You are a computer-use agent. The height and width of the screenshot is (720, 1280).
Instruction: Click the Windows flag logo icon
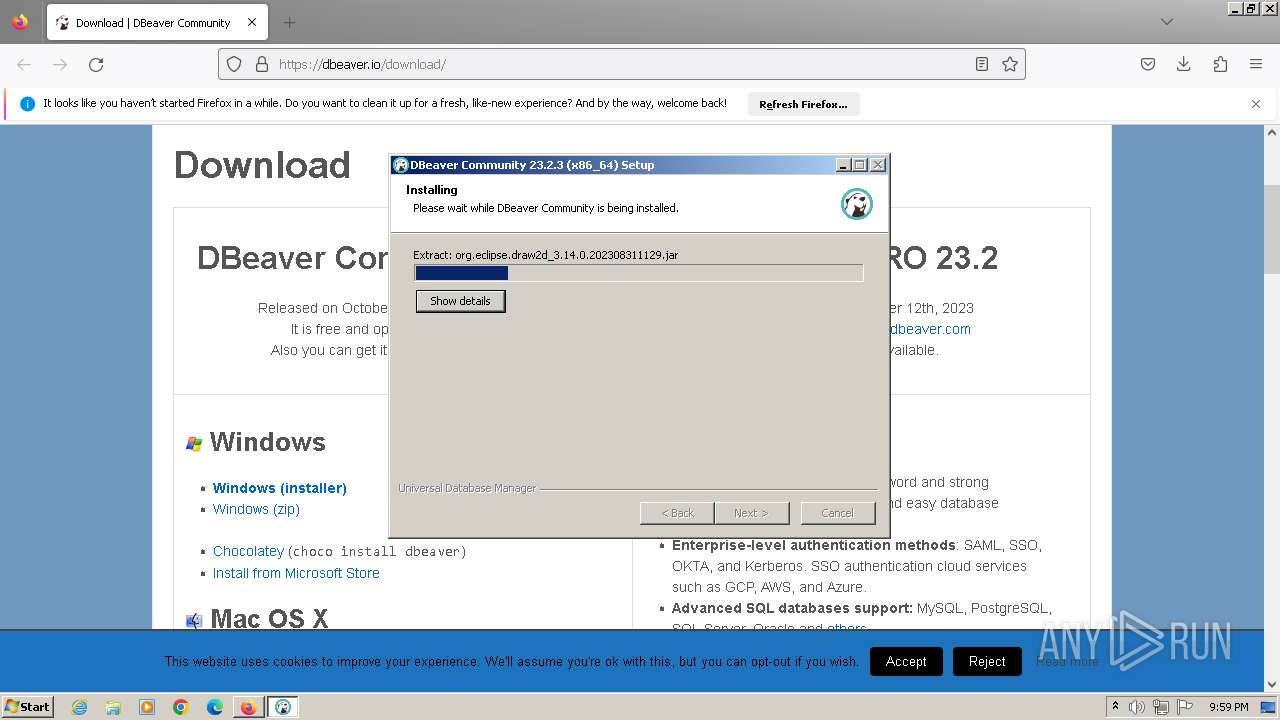click(194, 443)
